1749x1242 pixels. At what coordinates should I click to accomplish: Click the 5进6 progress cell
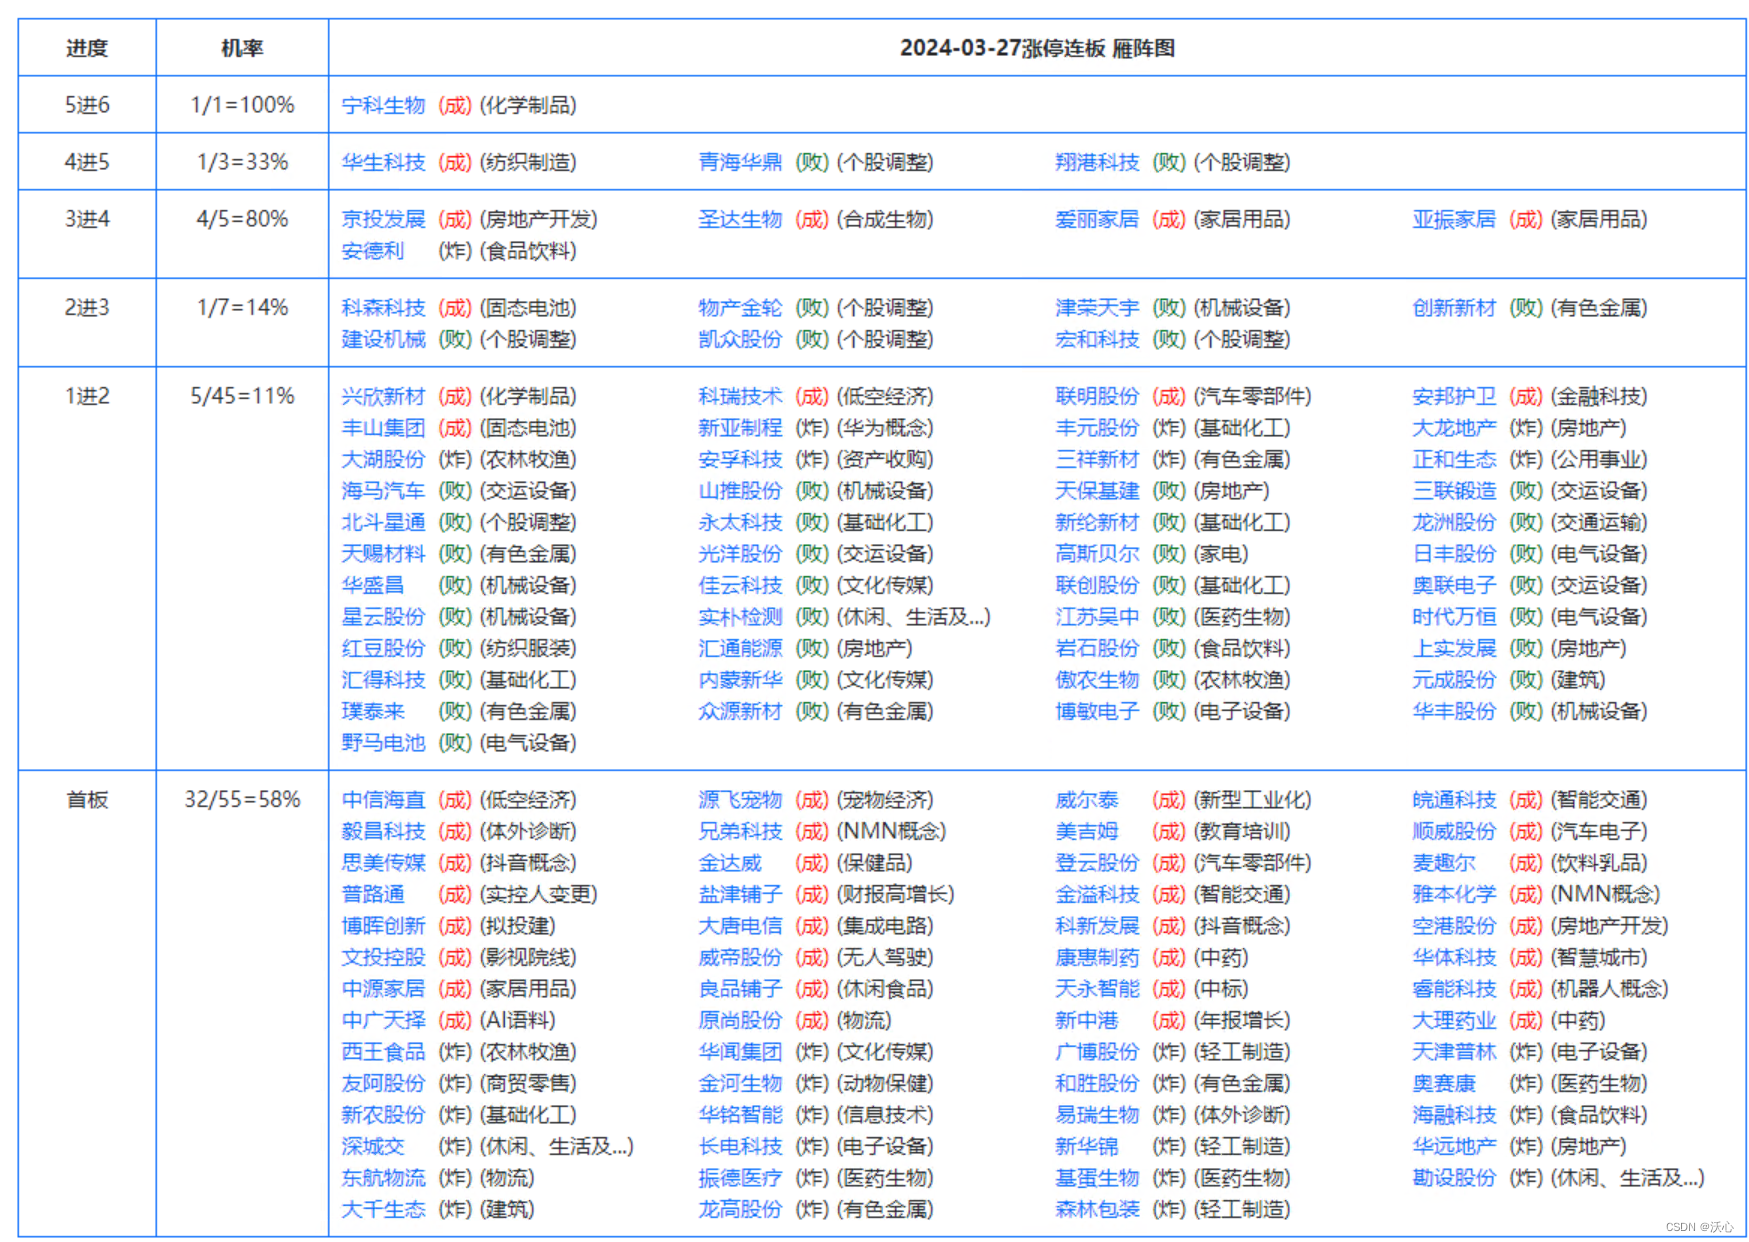pyautogui.click(x=87, y=105)
